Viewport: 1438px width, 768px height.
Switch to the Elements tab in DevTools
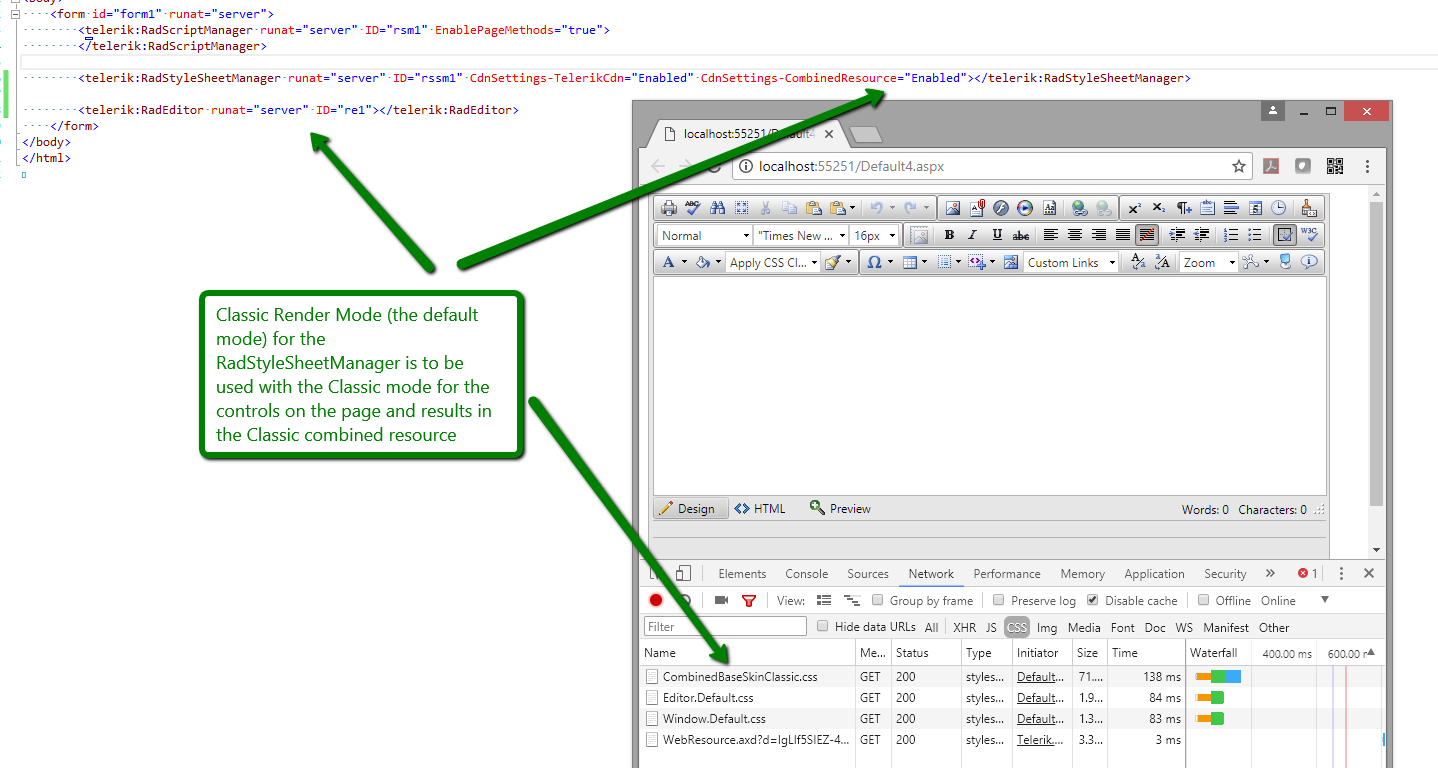742,574
